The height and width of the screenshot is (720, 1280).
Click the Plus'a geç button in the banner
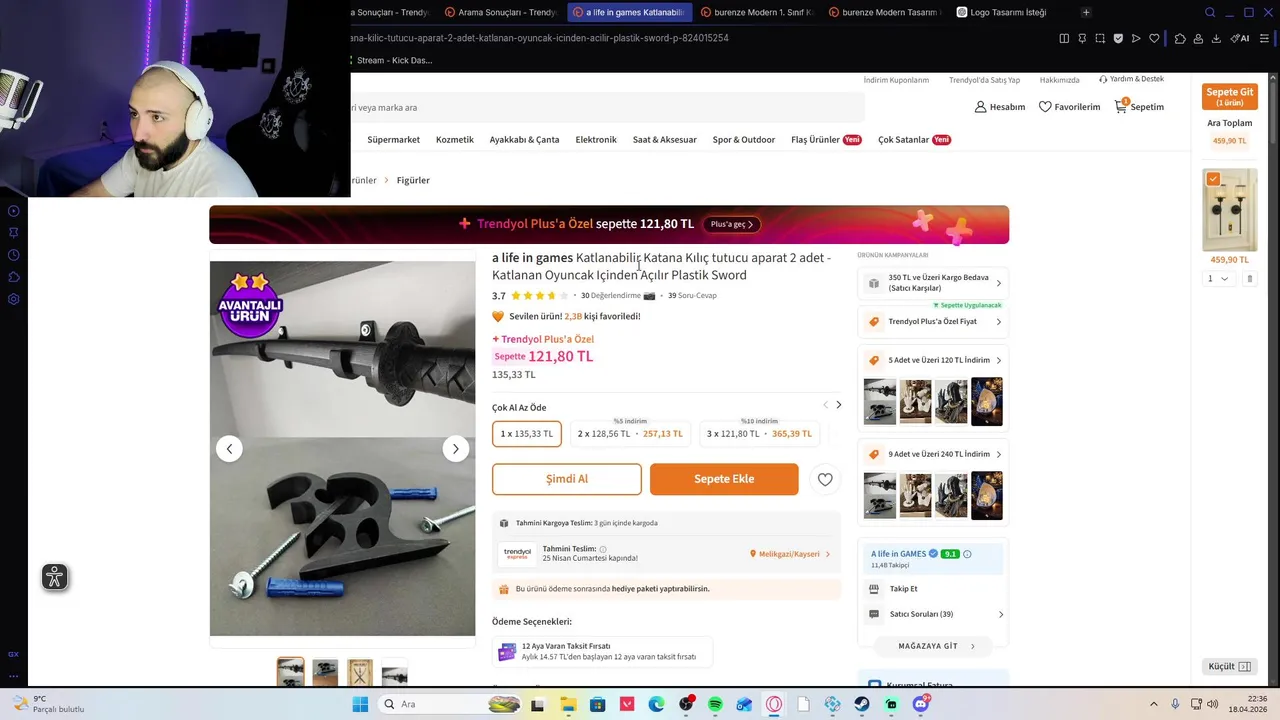(x=731, y=225)
